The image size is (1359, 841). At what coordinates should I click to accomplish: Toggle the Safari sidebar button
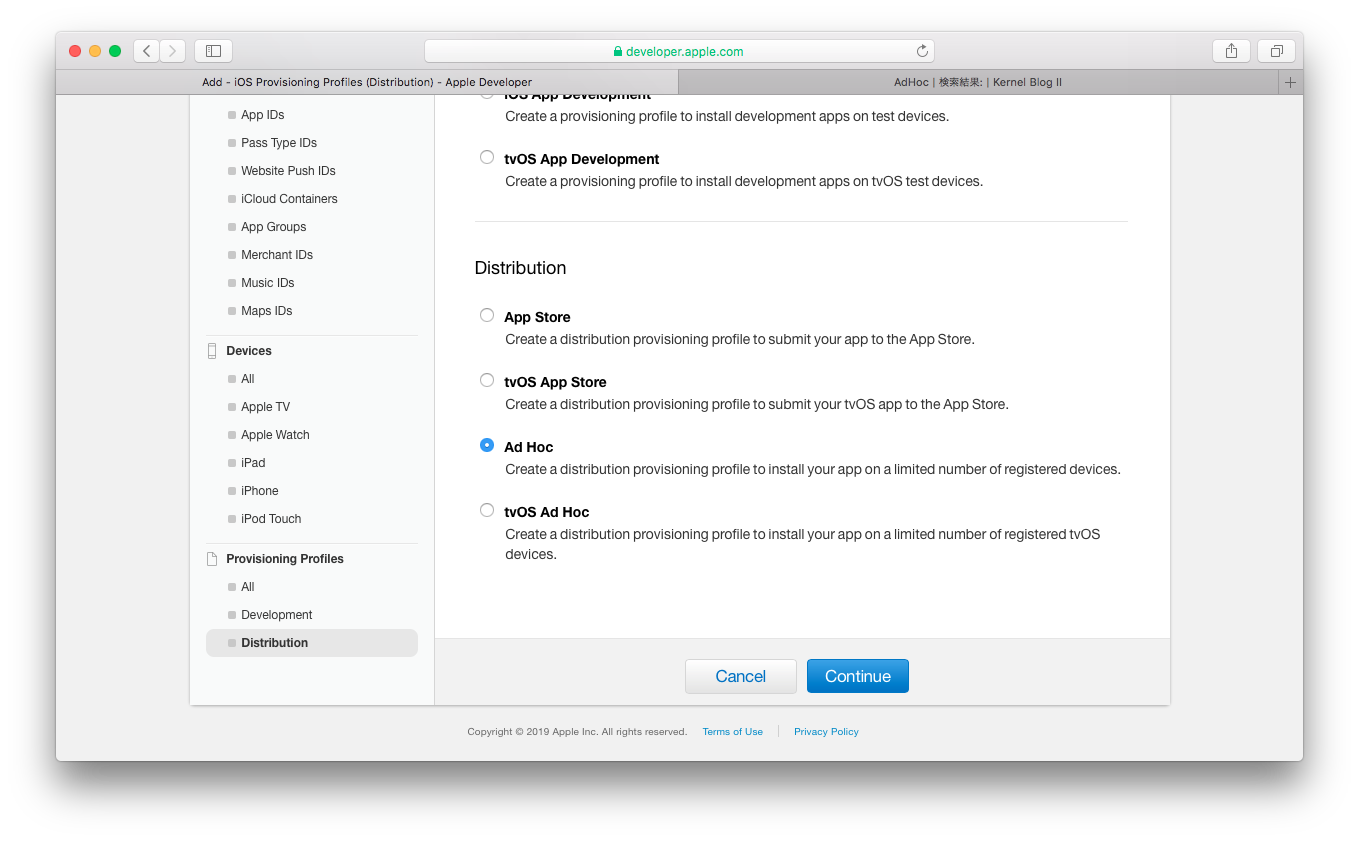tap(213, 51)
